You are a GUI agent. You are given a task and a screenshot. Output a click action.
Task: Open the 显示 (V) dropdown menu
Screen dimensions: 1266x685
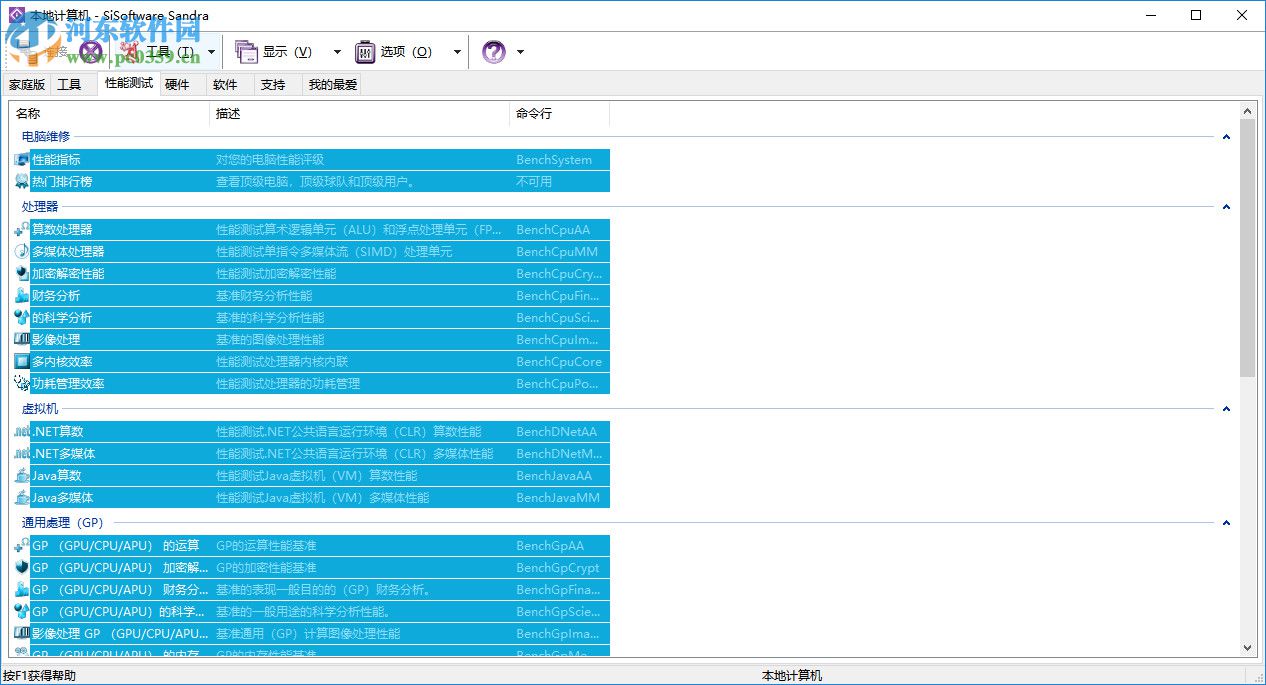(288, 51)
